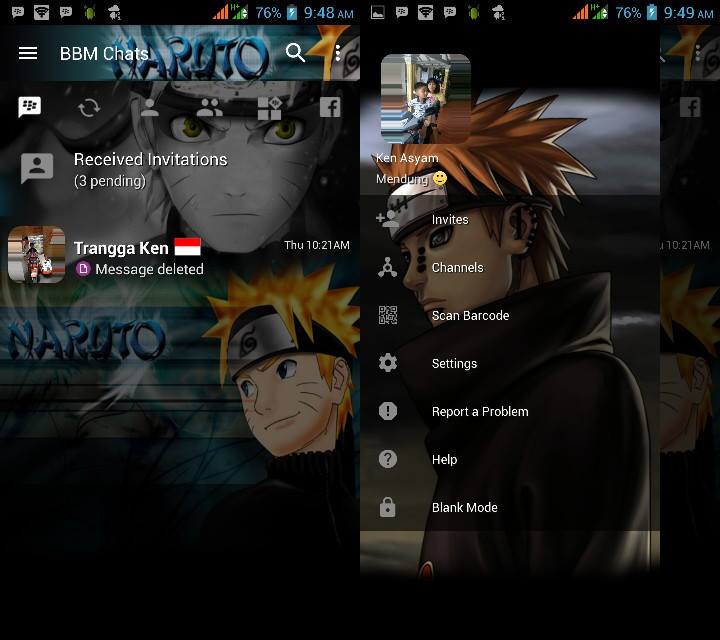The height and width of the screenshot is (640, 720).
Task: Tap the Wi-Fi notification icon in left status bar
Action: tap(42, 12)
